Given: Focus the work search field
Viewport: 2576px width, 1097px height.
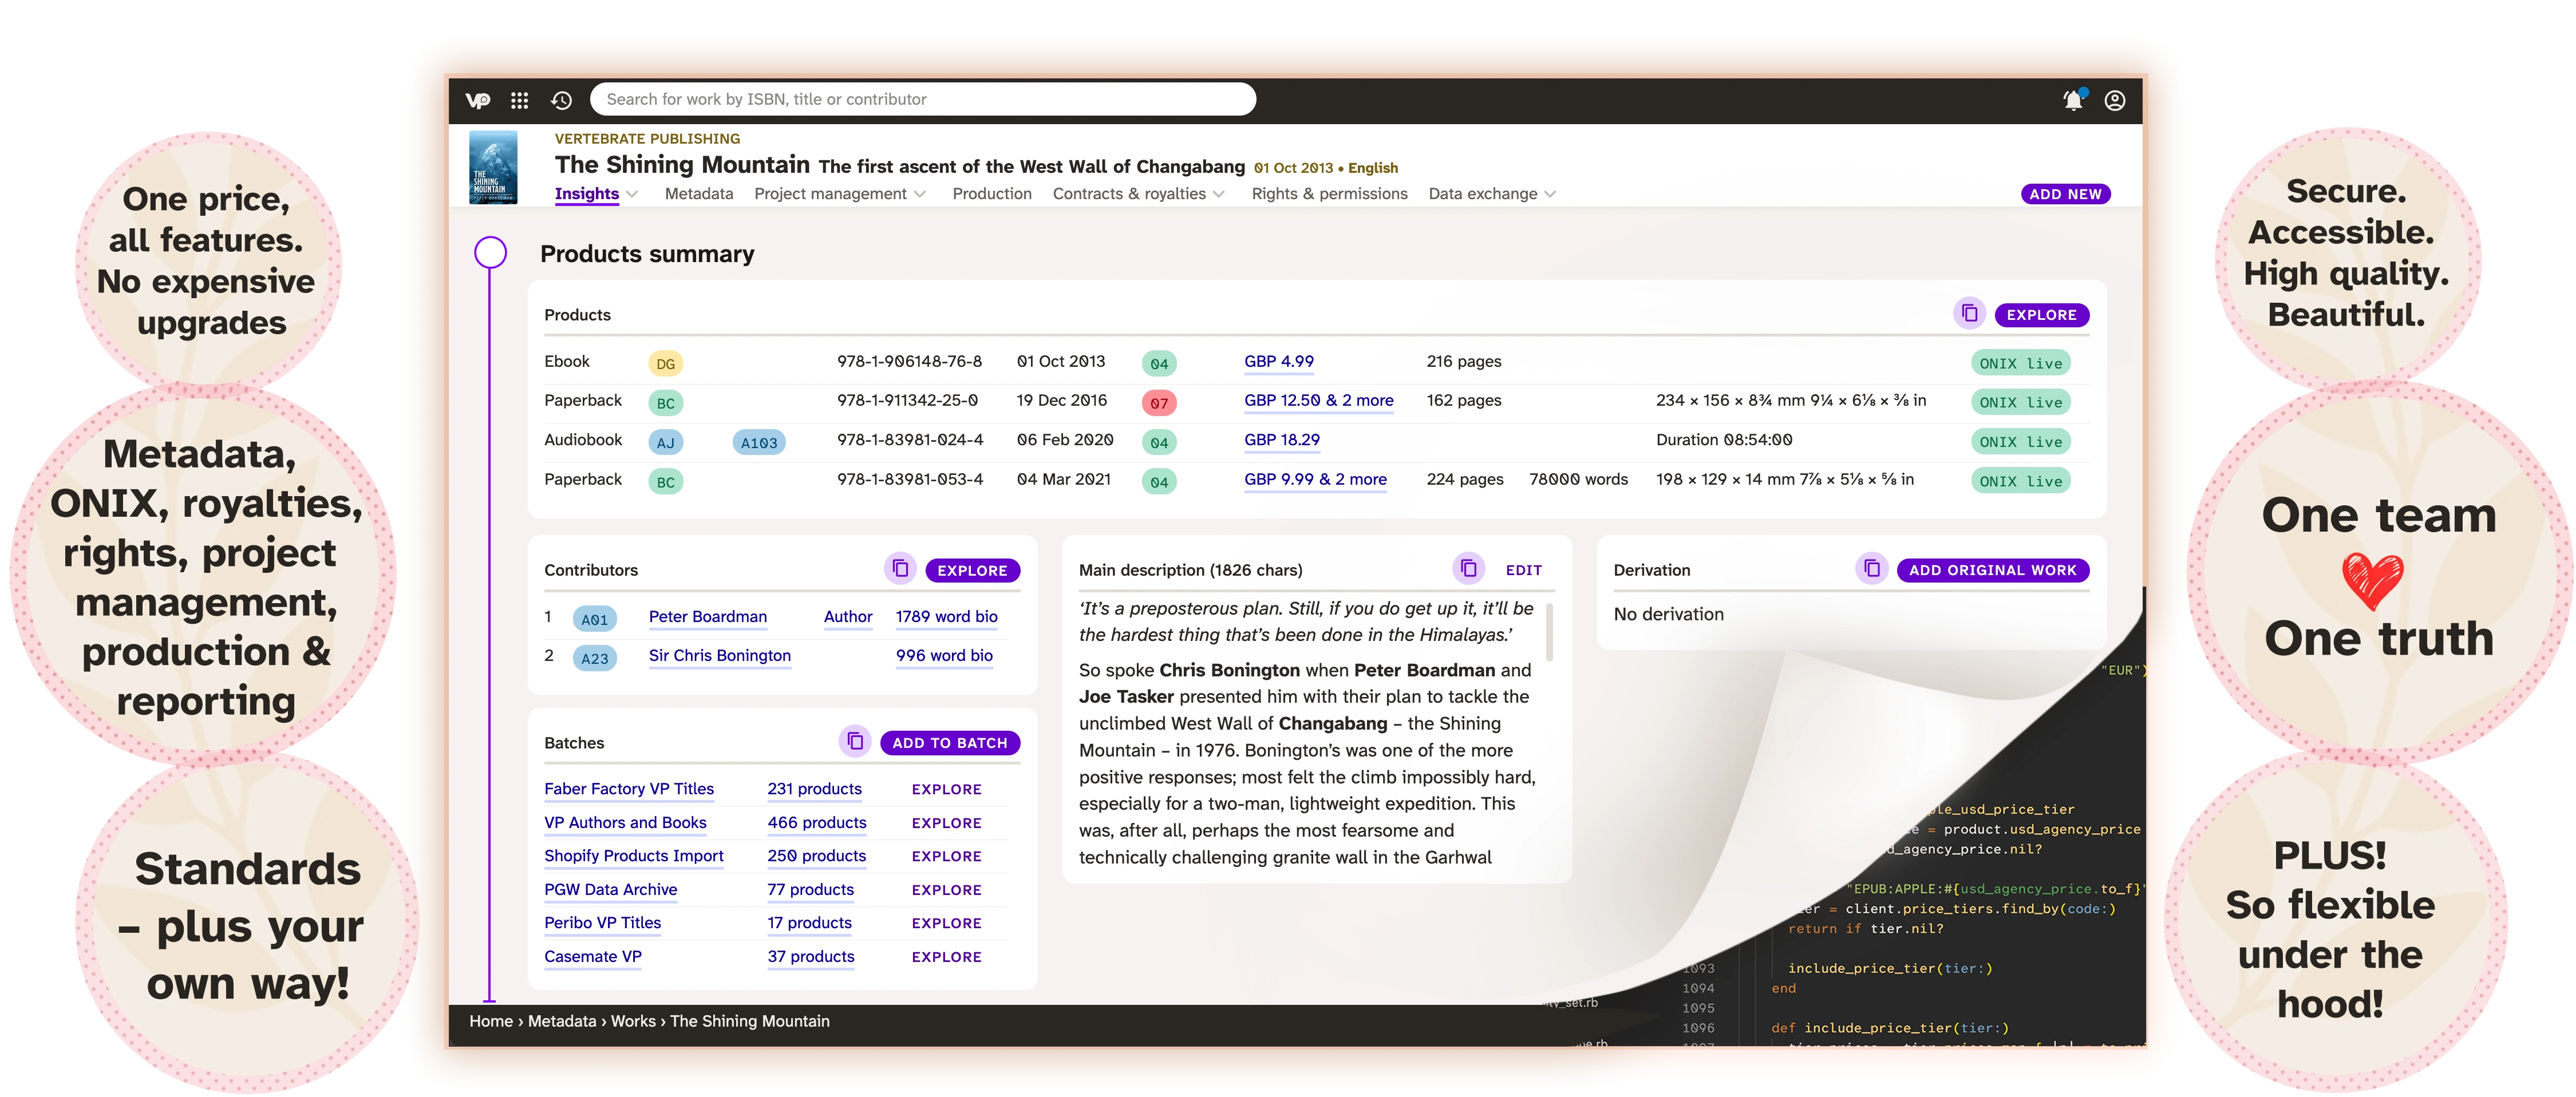Looking at the screenshot, I should [x=920, y=99].
